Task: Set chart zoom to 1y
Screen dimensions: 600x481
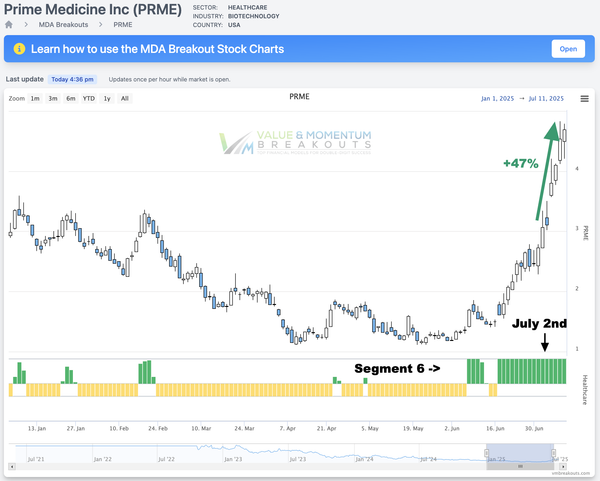Action: click(107, 98)
